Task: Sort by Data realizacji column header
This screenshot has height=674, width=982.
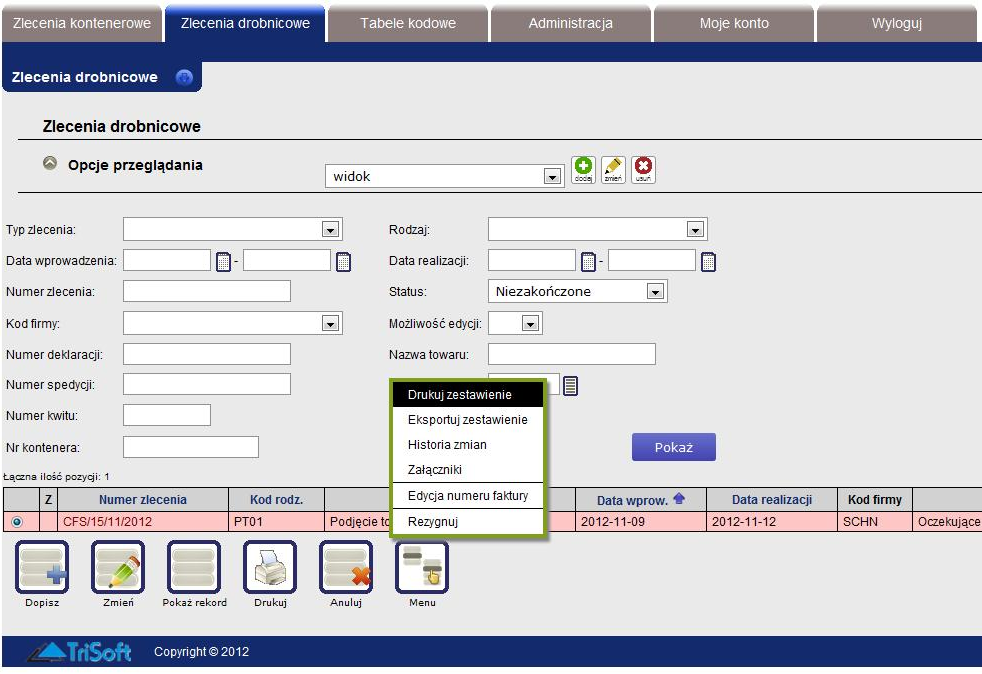Action: 772,500
